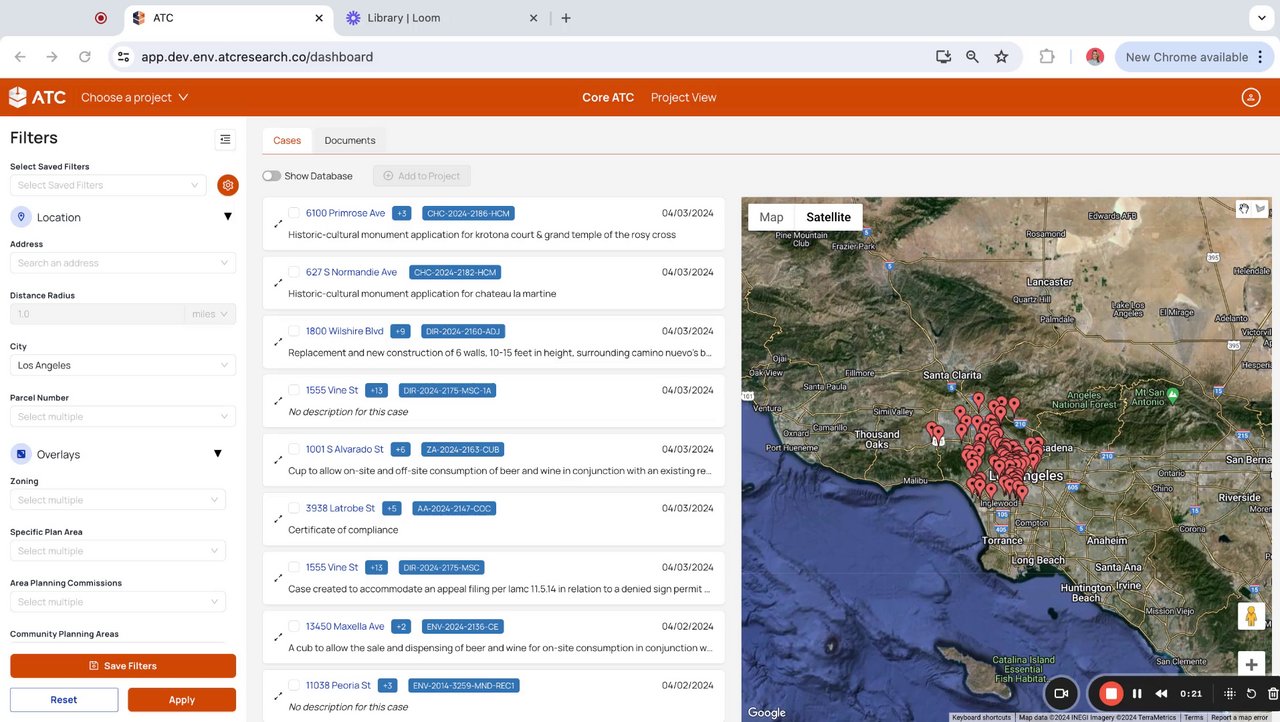Open Project View in the header
The width and height of the screenshot is (1280, 722).
[x=683, y=97]
